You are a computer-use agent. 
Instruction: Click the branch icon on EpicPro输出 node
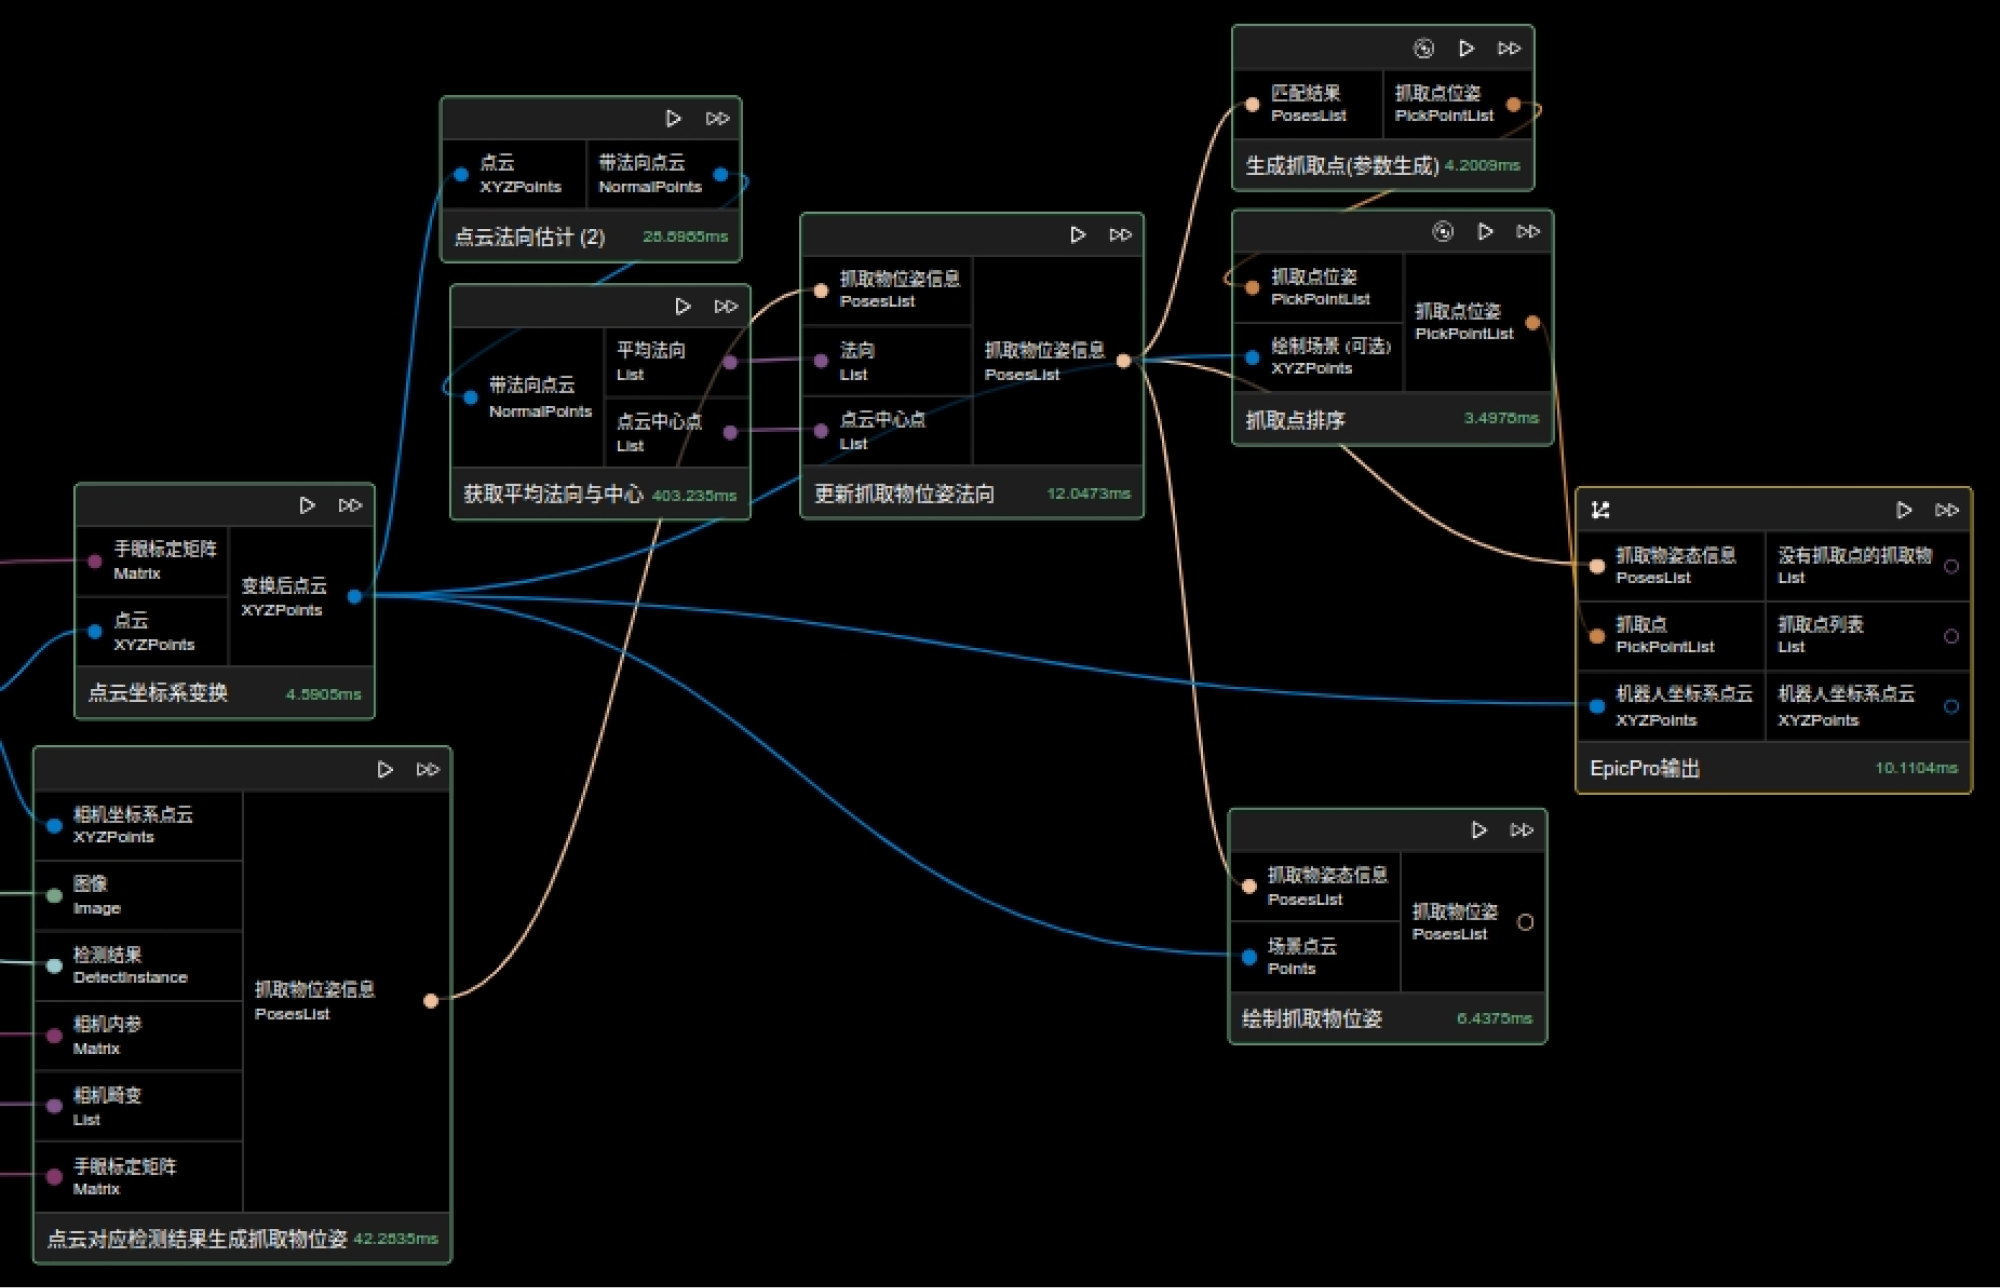(1600, 510)
